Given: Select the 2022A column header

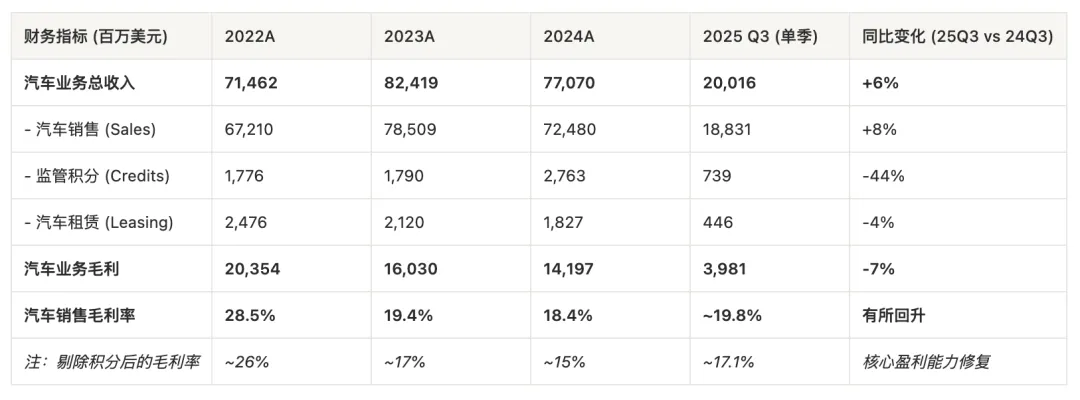Looking at the screenshot, I should point(249,37).
